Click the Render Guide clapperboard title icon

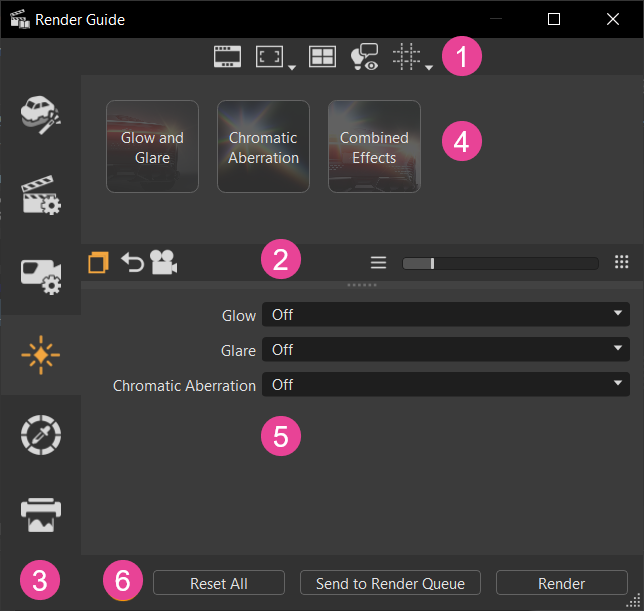20,19
